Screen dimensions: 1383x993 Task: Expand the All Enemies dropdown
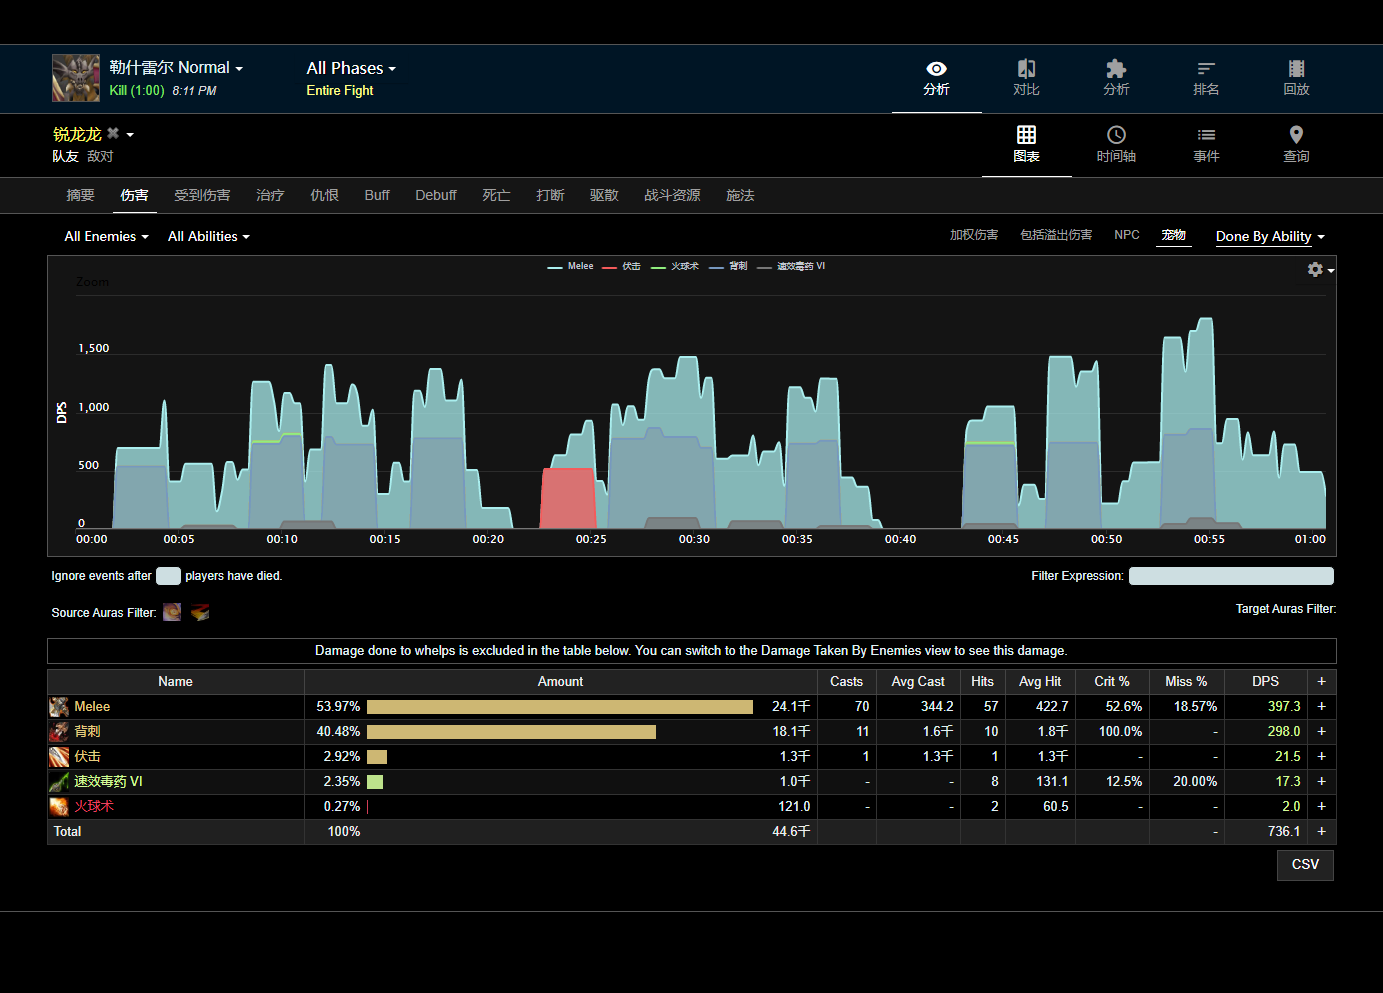[106, 237]
